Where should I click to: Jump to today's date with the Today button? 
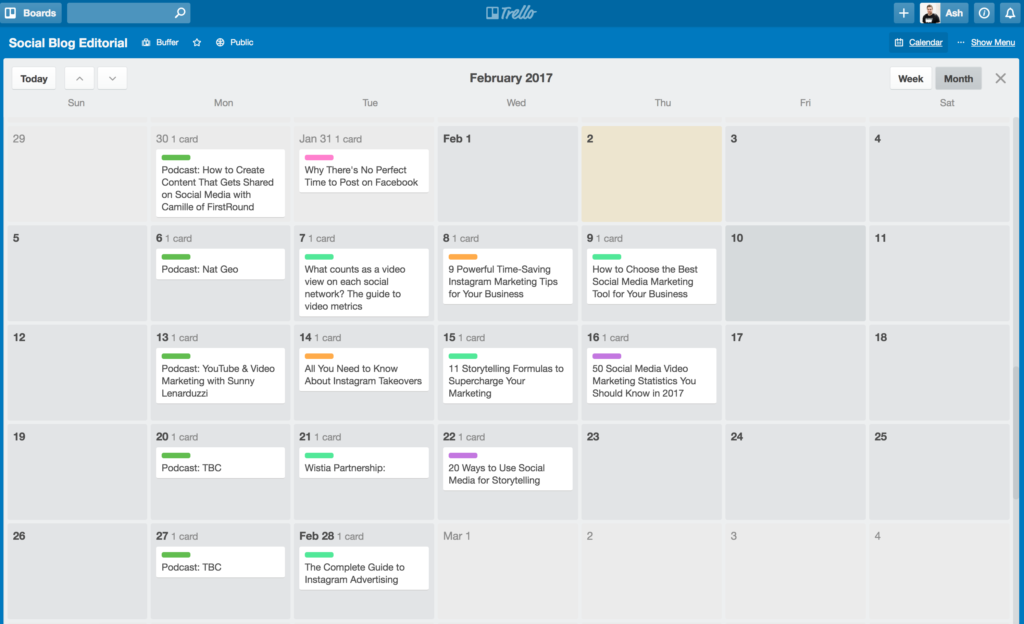33,77
